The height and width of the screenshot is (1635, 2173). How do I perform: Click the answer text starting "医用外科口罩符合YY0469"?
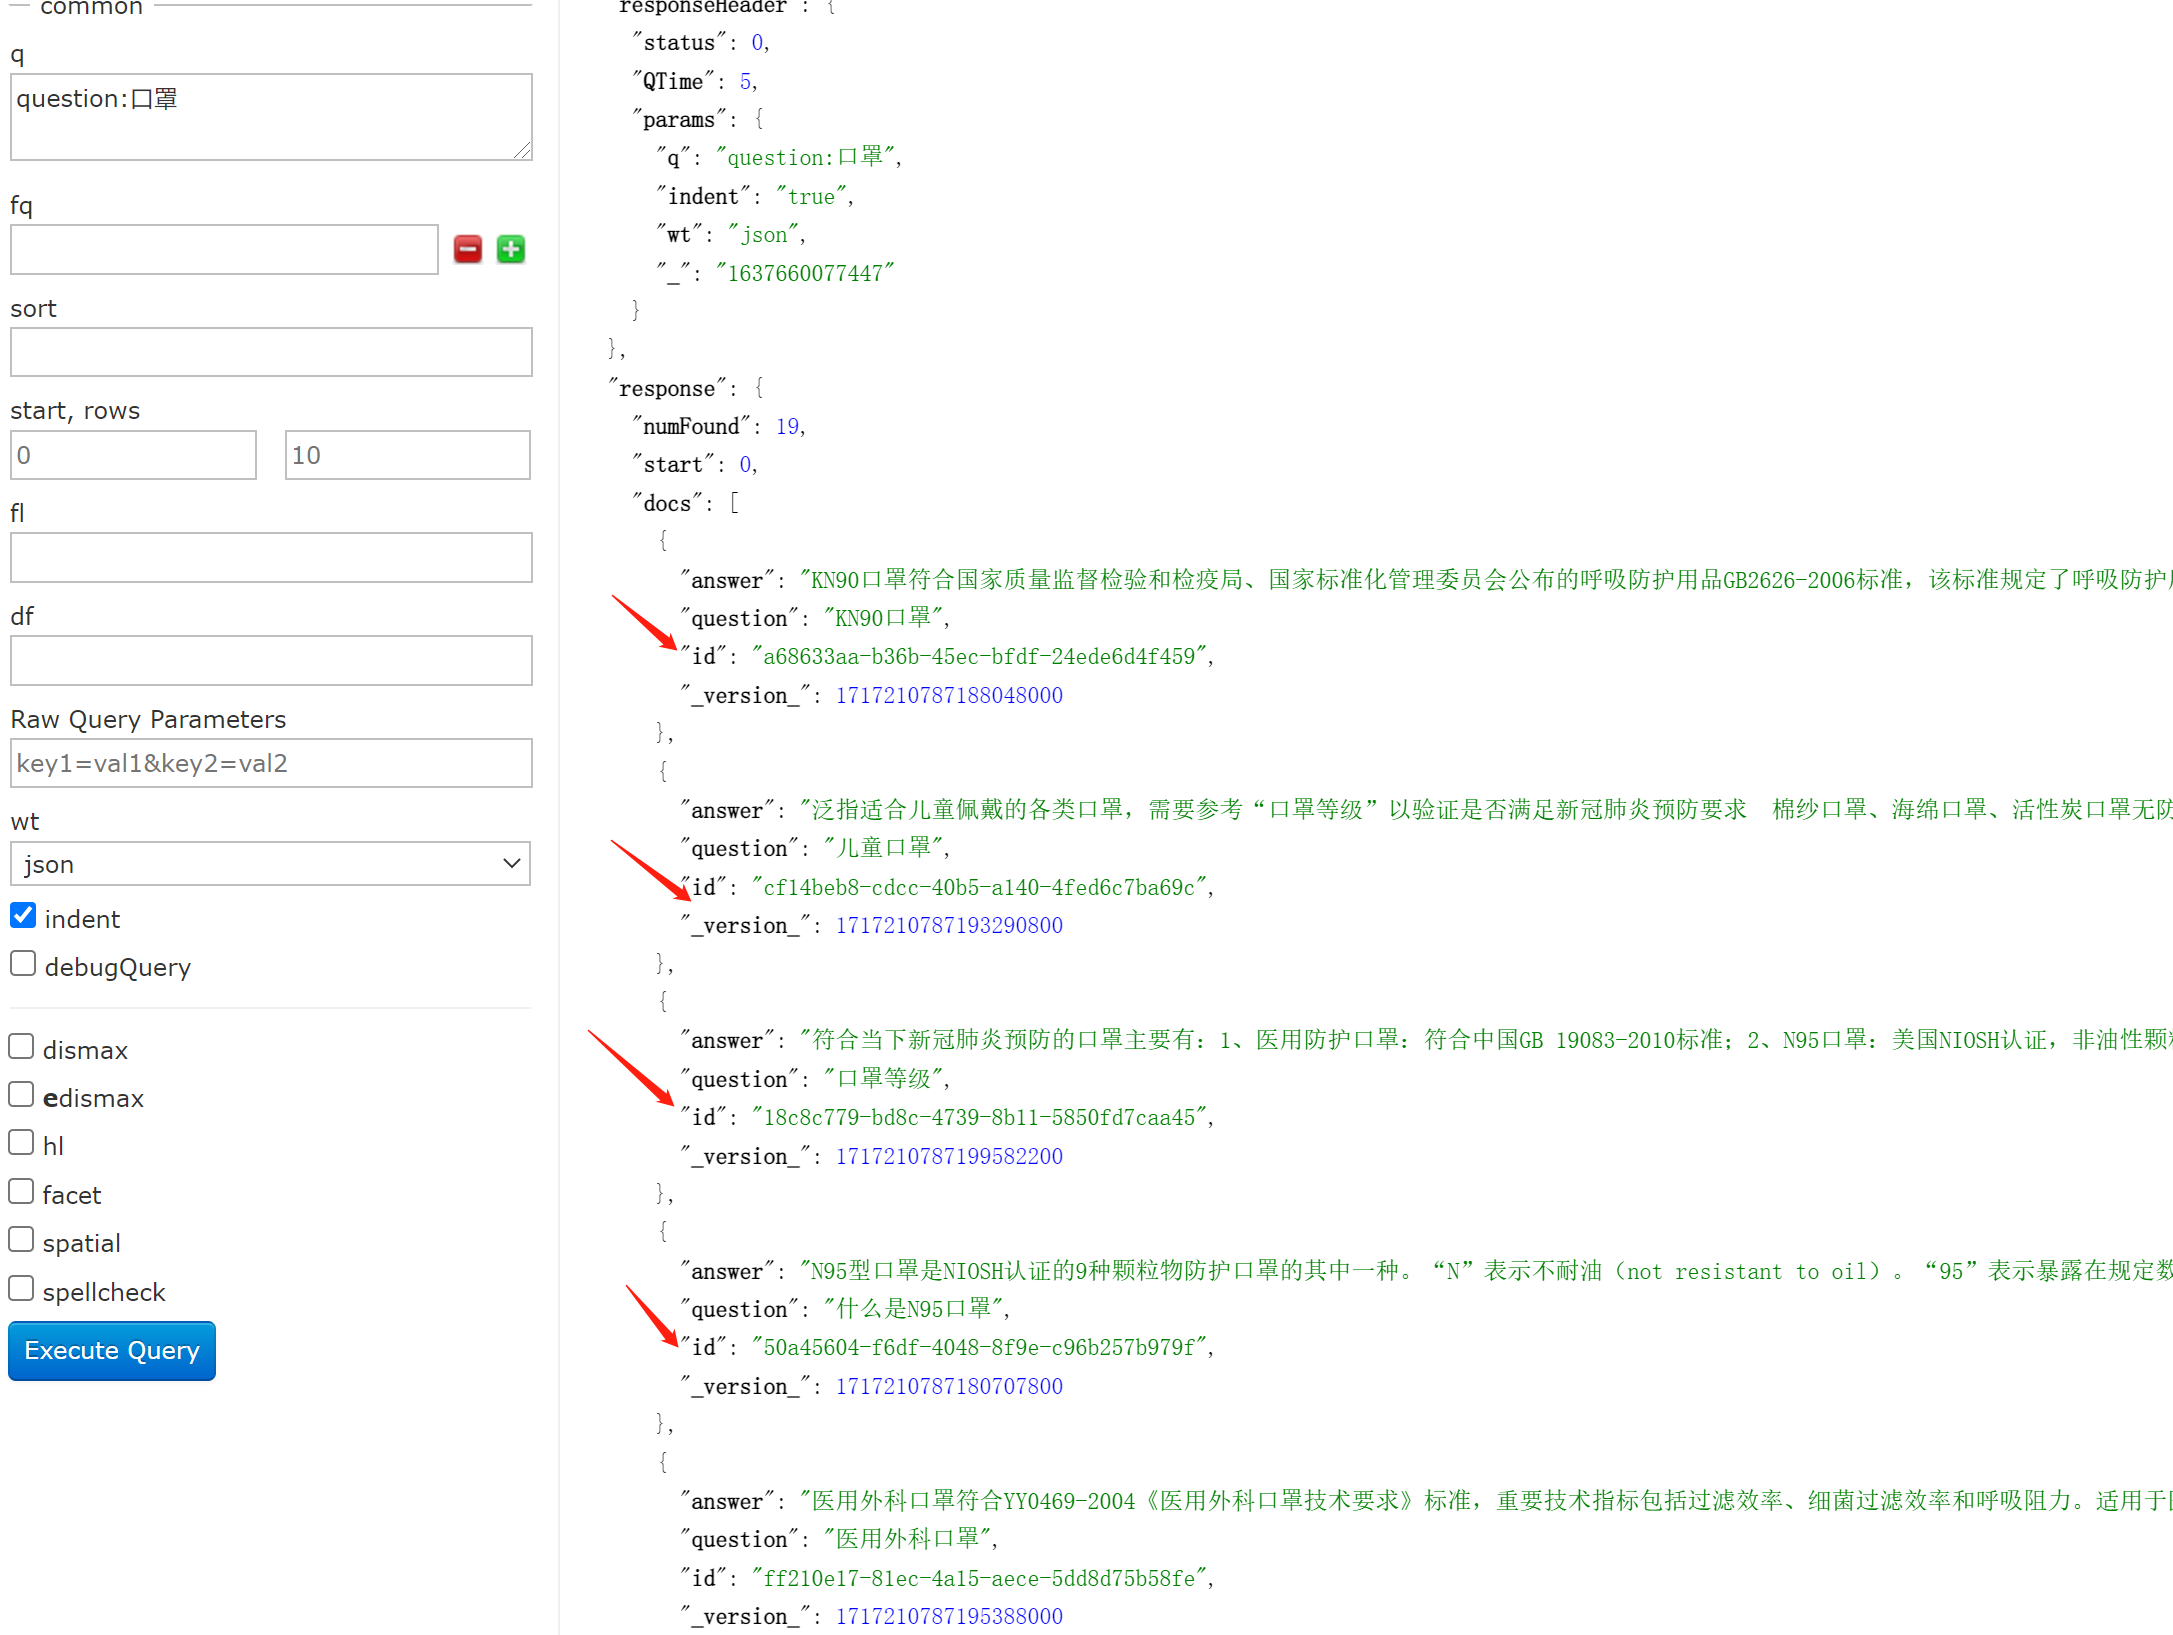point(1486,1502)
